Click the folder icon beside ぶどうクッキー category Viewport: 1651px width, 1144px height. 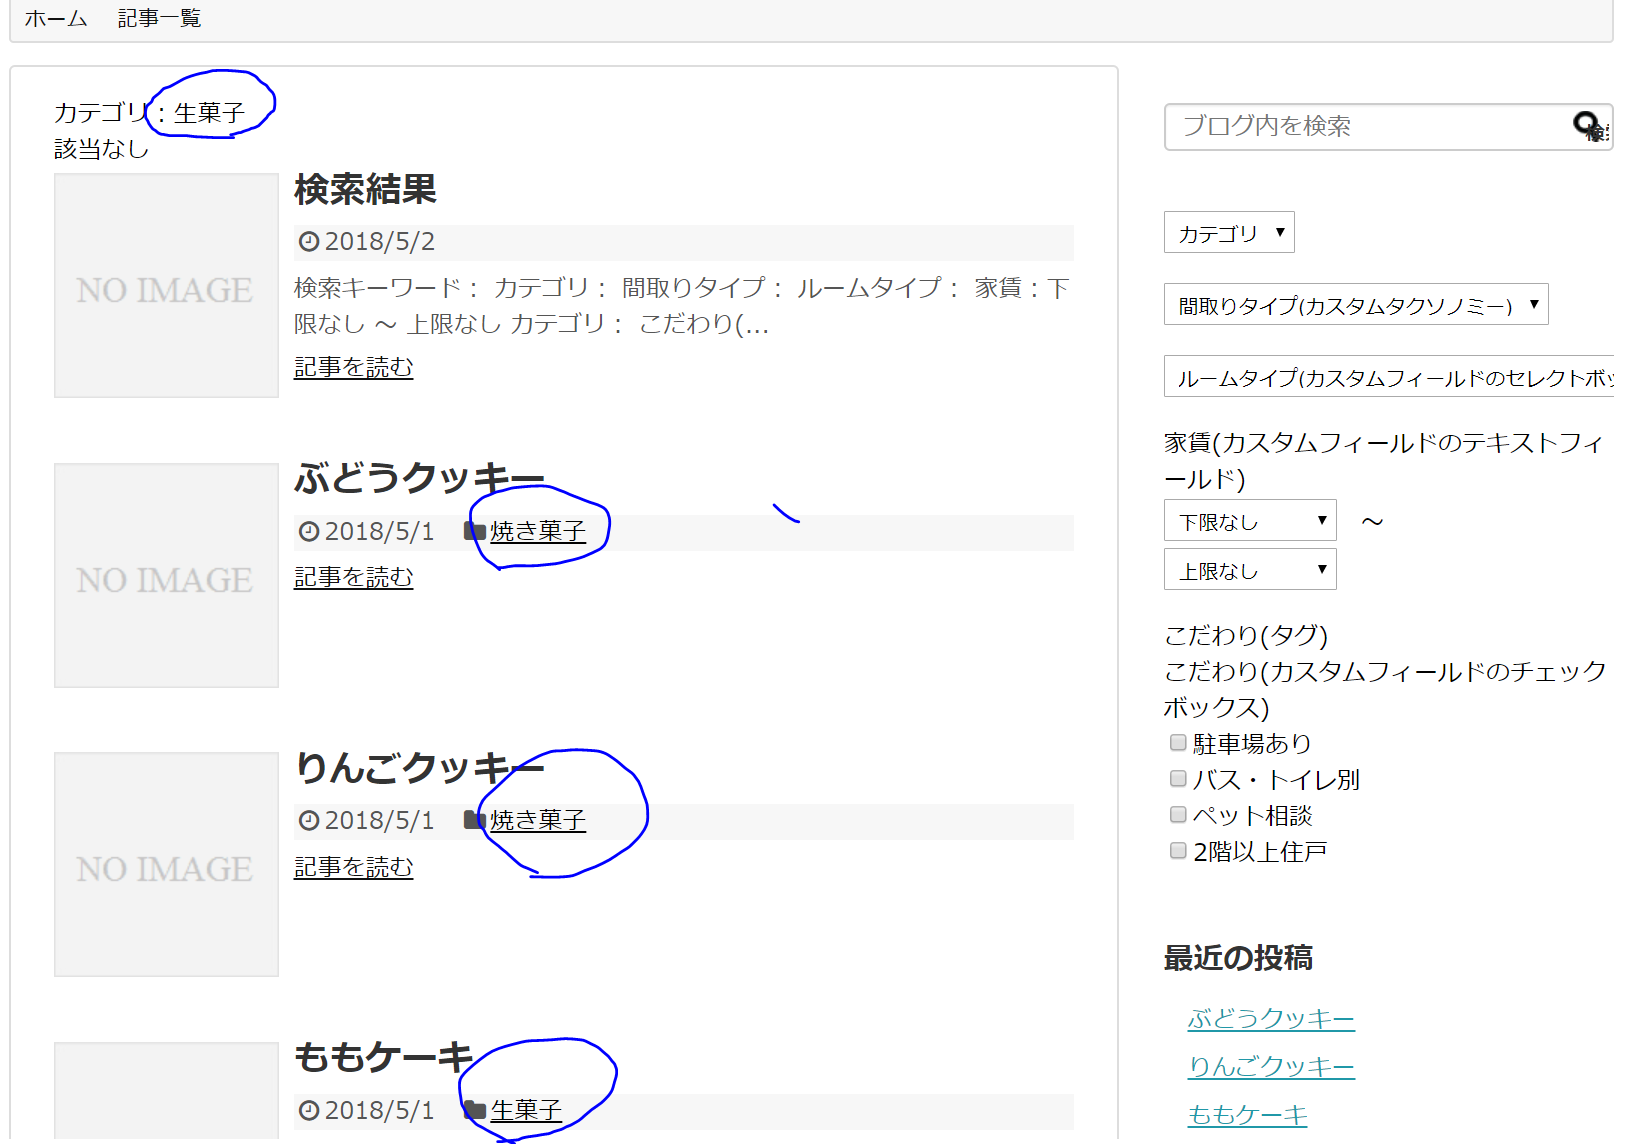pos(475,531)
